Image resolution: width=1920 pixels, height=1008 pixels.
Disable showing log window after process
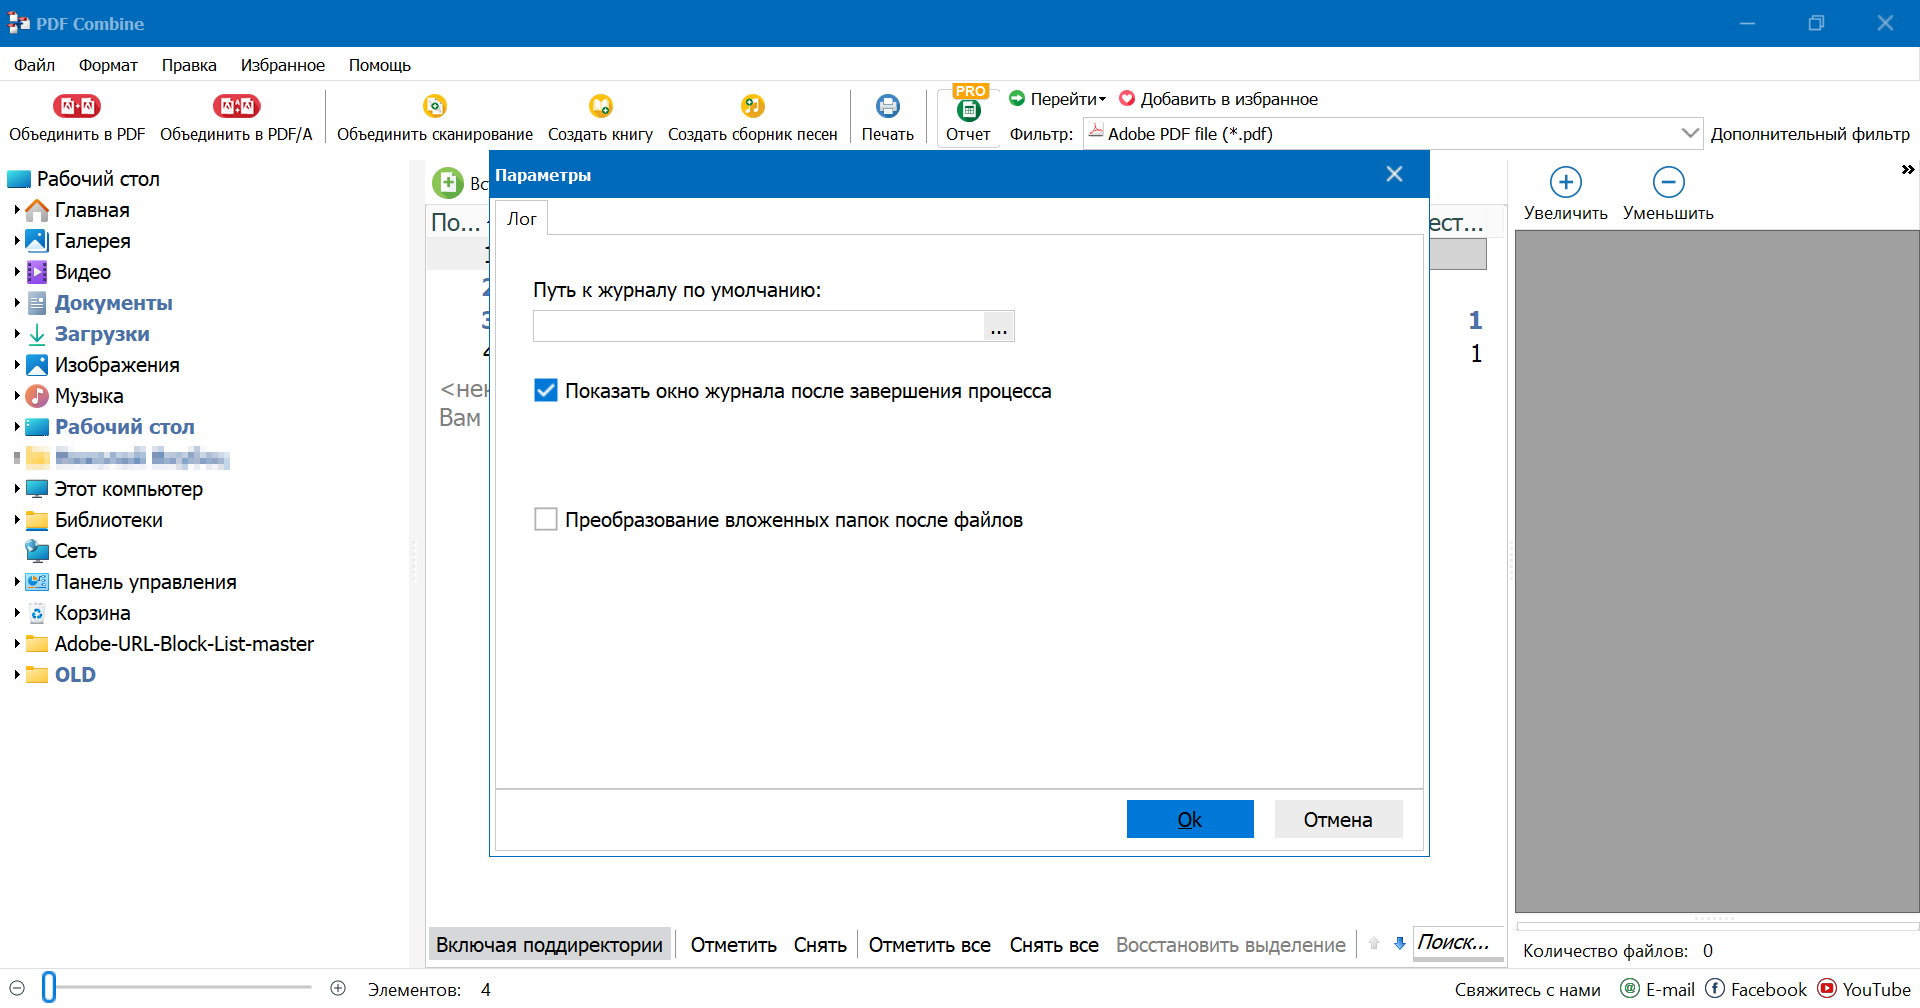pos(546,391)
